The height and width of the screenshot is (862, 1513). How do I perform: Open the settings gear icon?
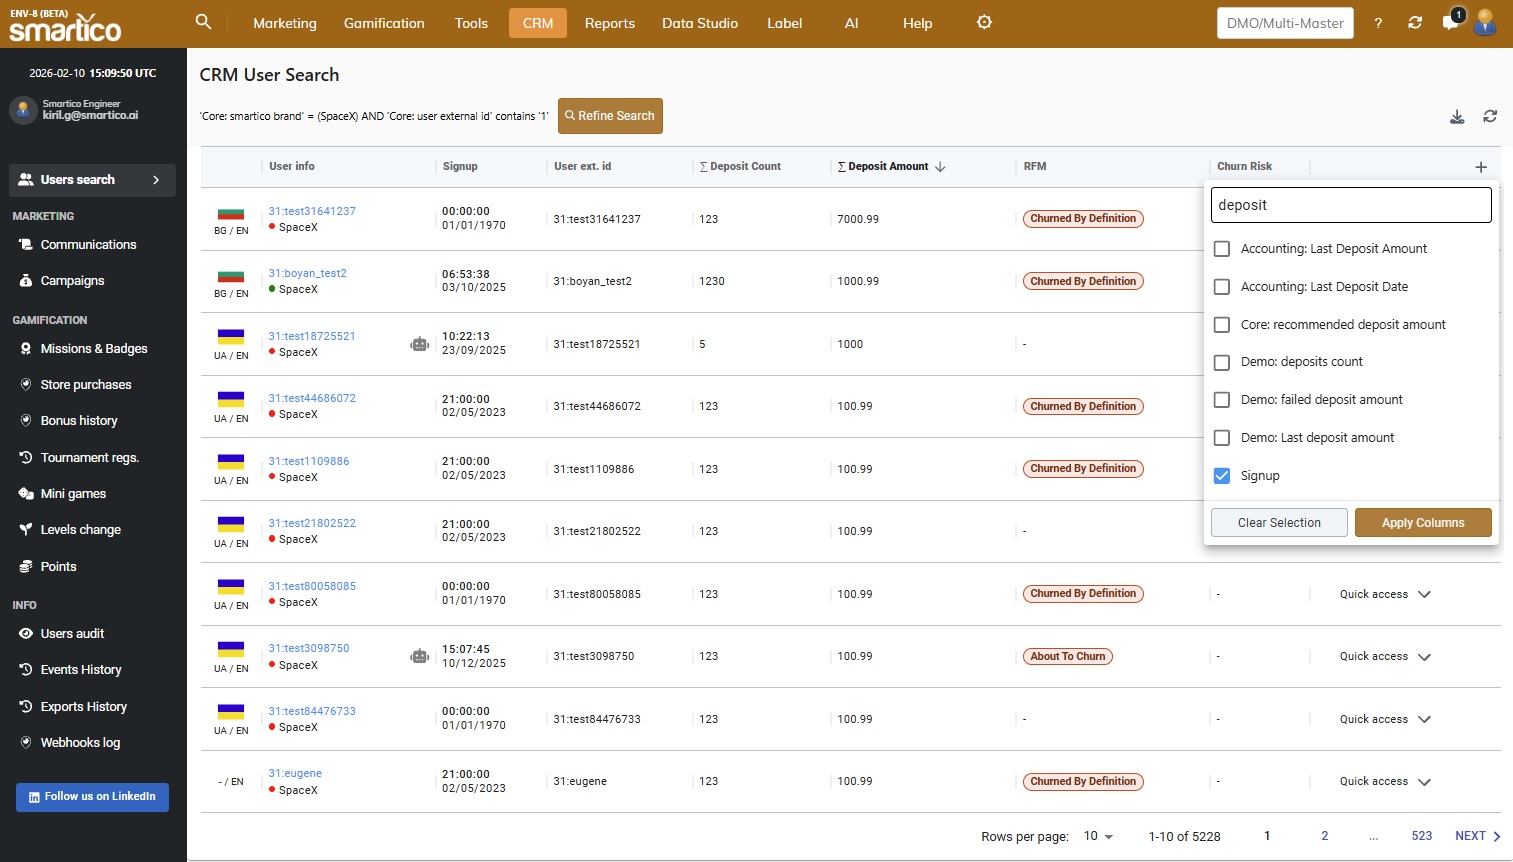coord(984,22)
